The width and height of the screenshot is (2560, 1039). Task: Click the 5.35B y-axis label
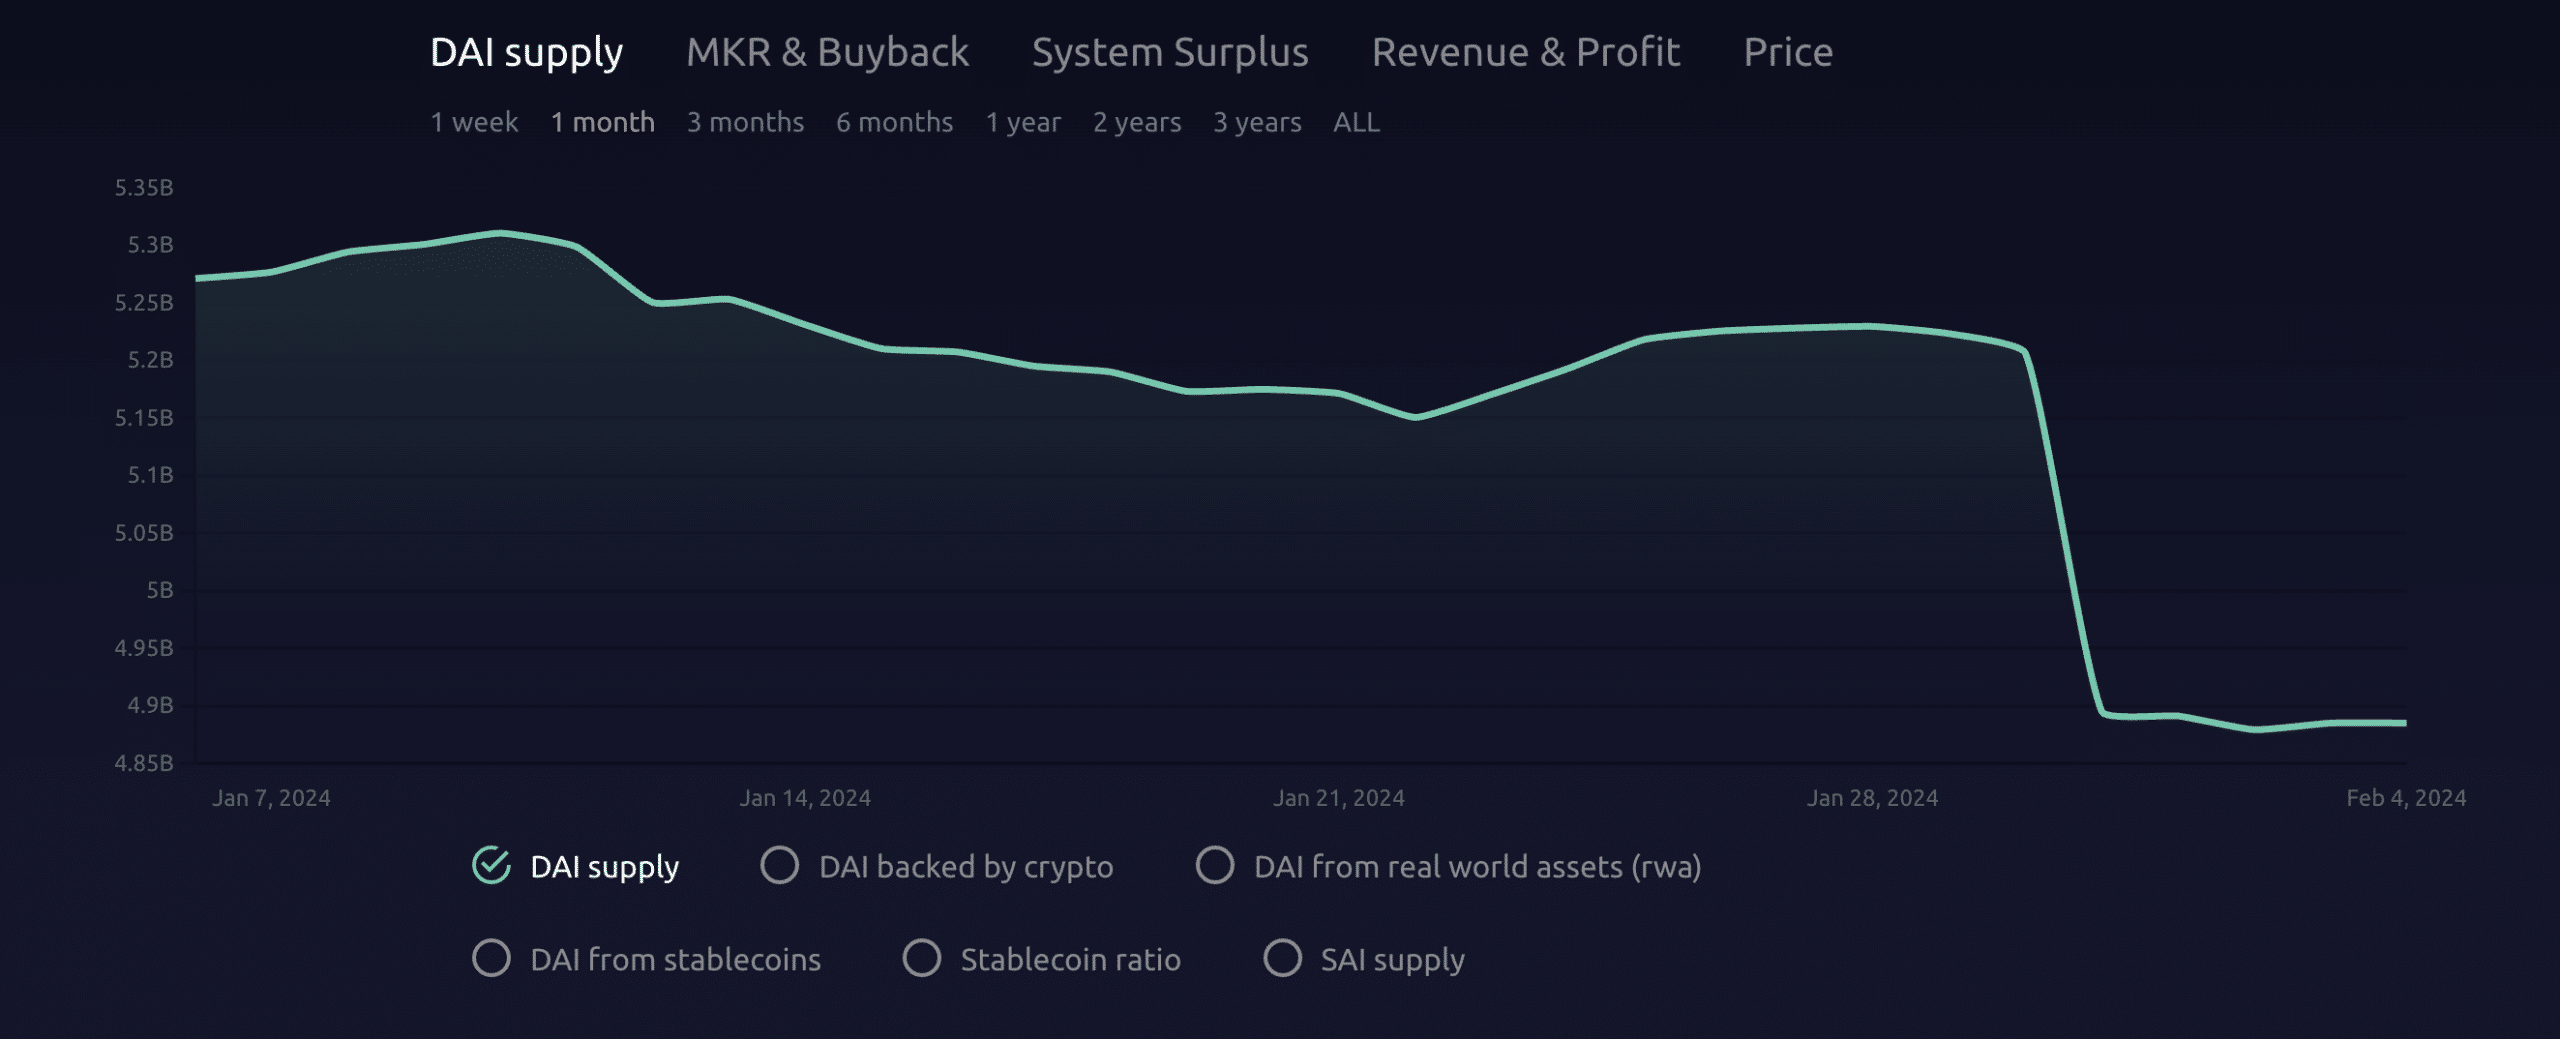tap(144, 188)
